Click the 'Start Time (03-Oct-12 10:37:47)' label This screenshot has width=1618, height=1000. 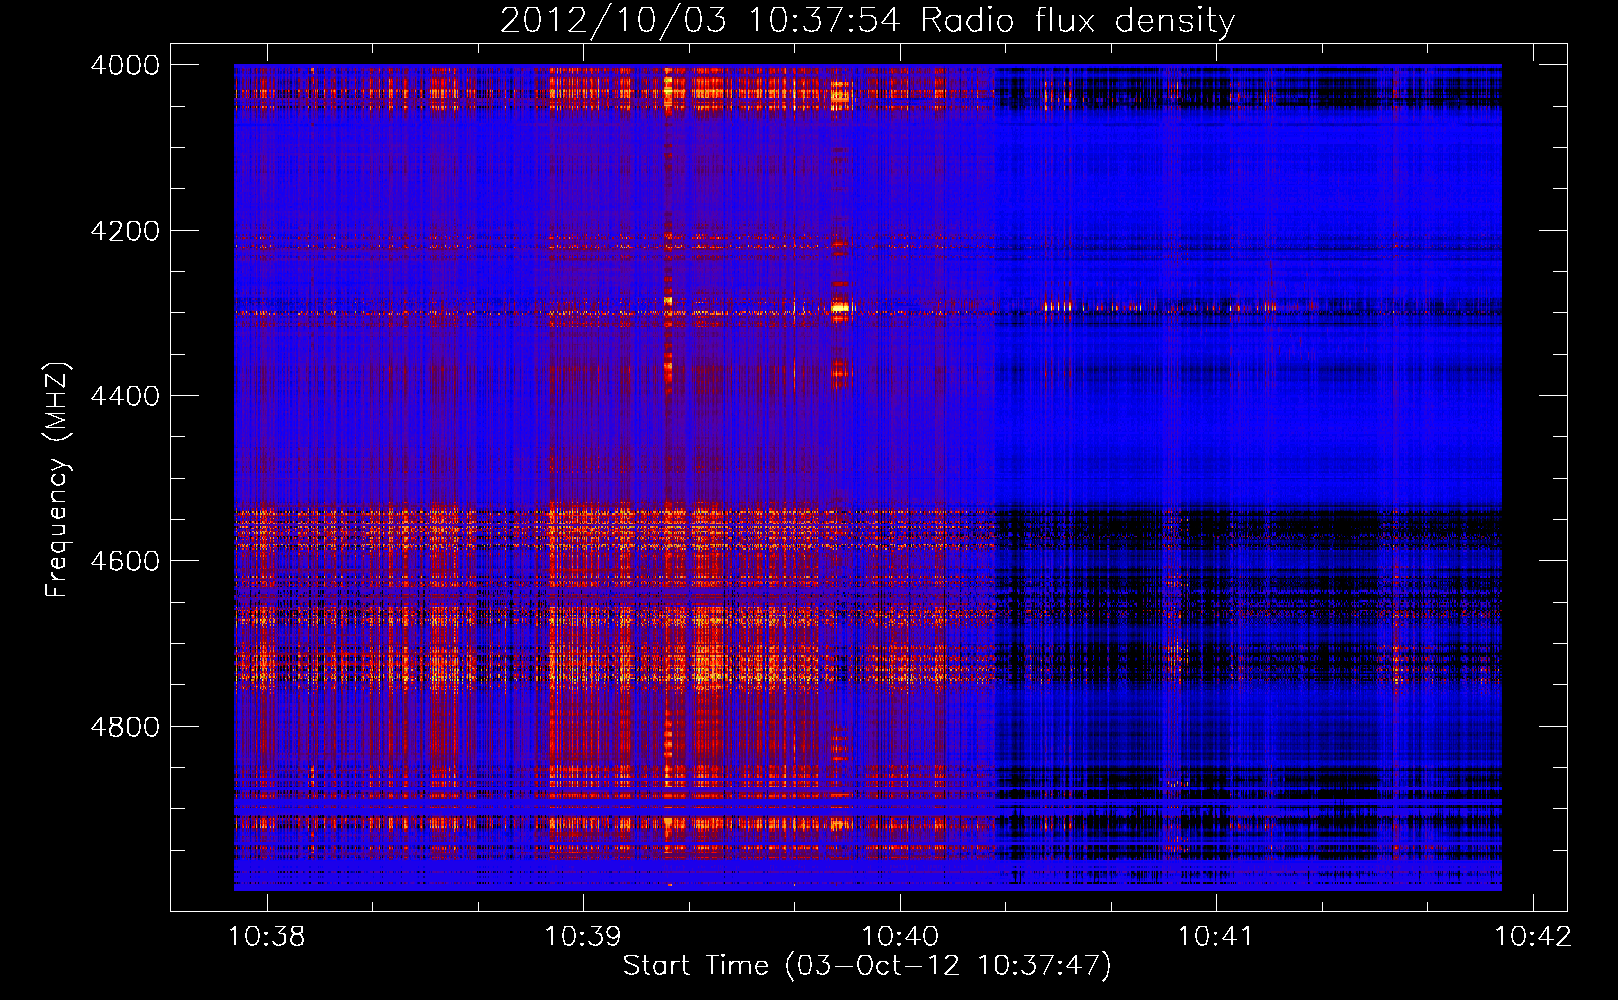click(867, 966)
